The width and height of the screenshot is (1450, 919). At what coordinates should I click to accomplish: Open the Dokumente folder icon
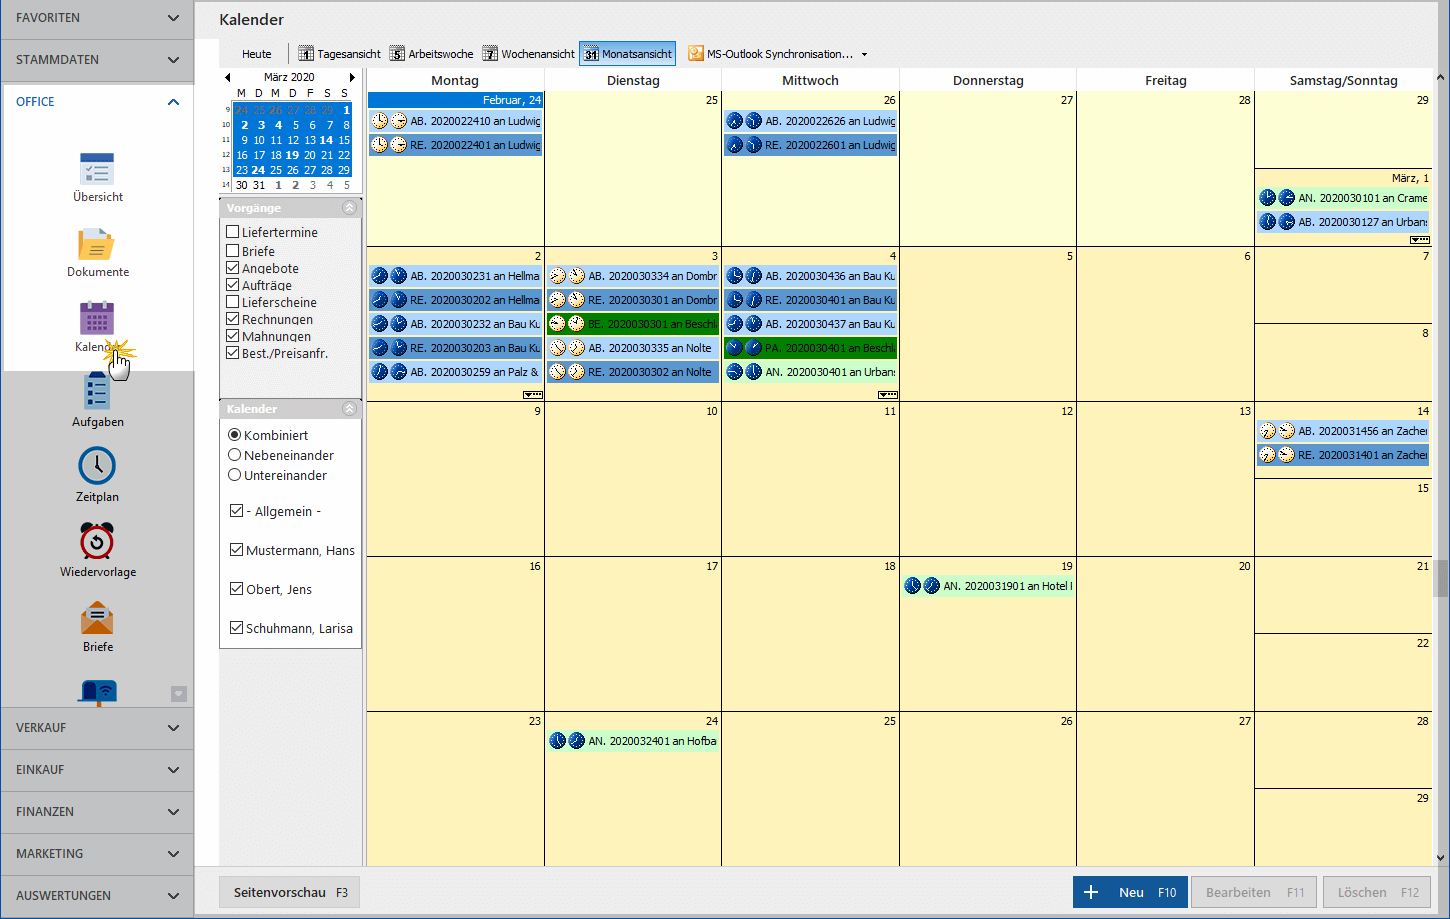click(x=97, y=245)
